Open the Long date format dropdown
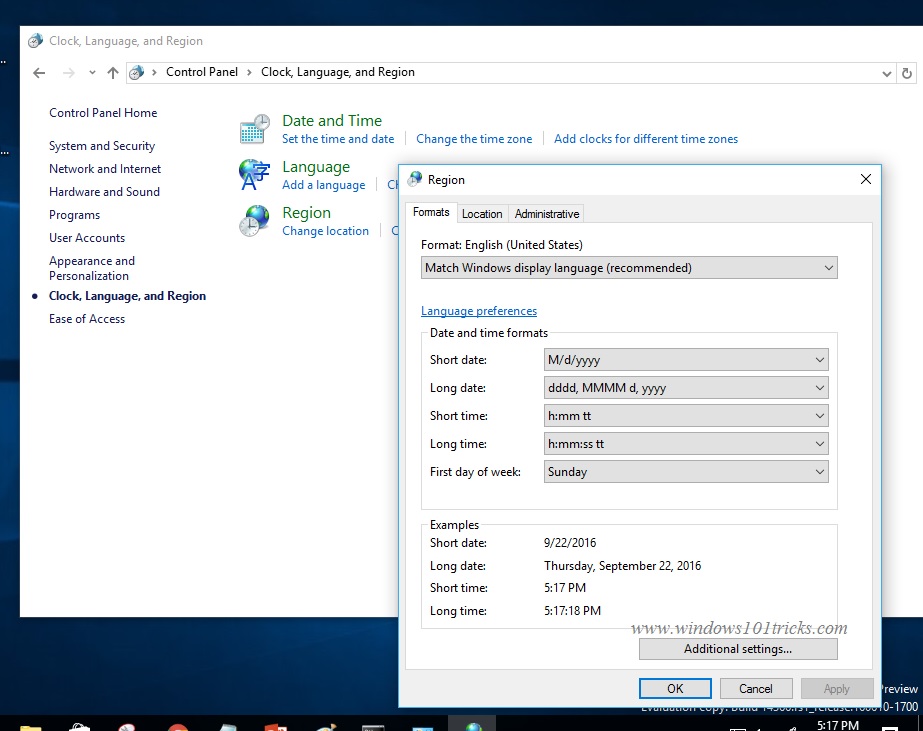This screenshot has width=923, height=731. 686,388
